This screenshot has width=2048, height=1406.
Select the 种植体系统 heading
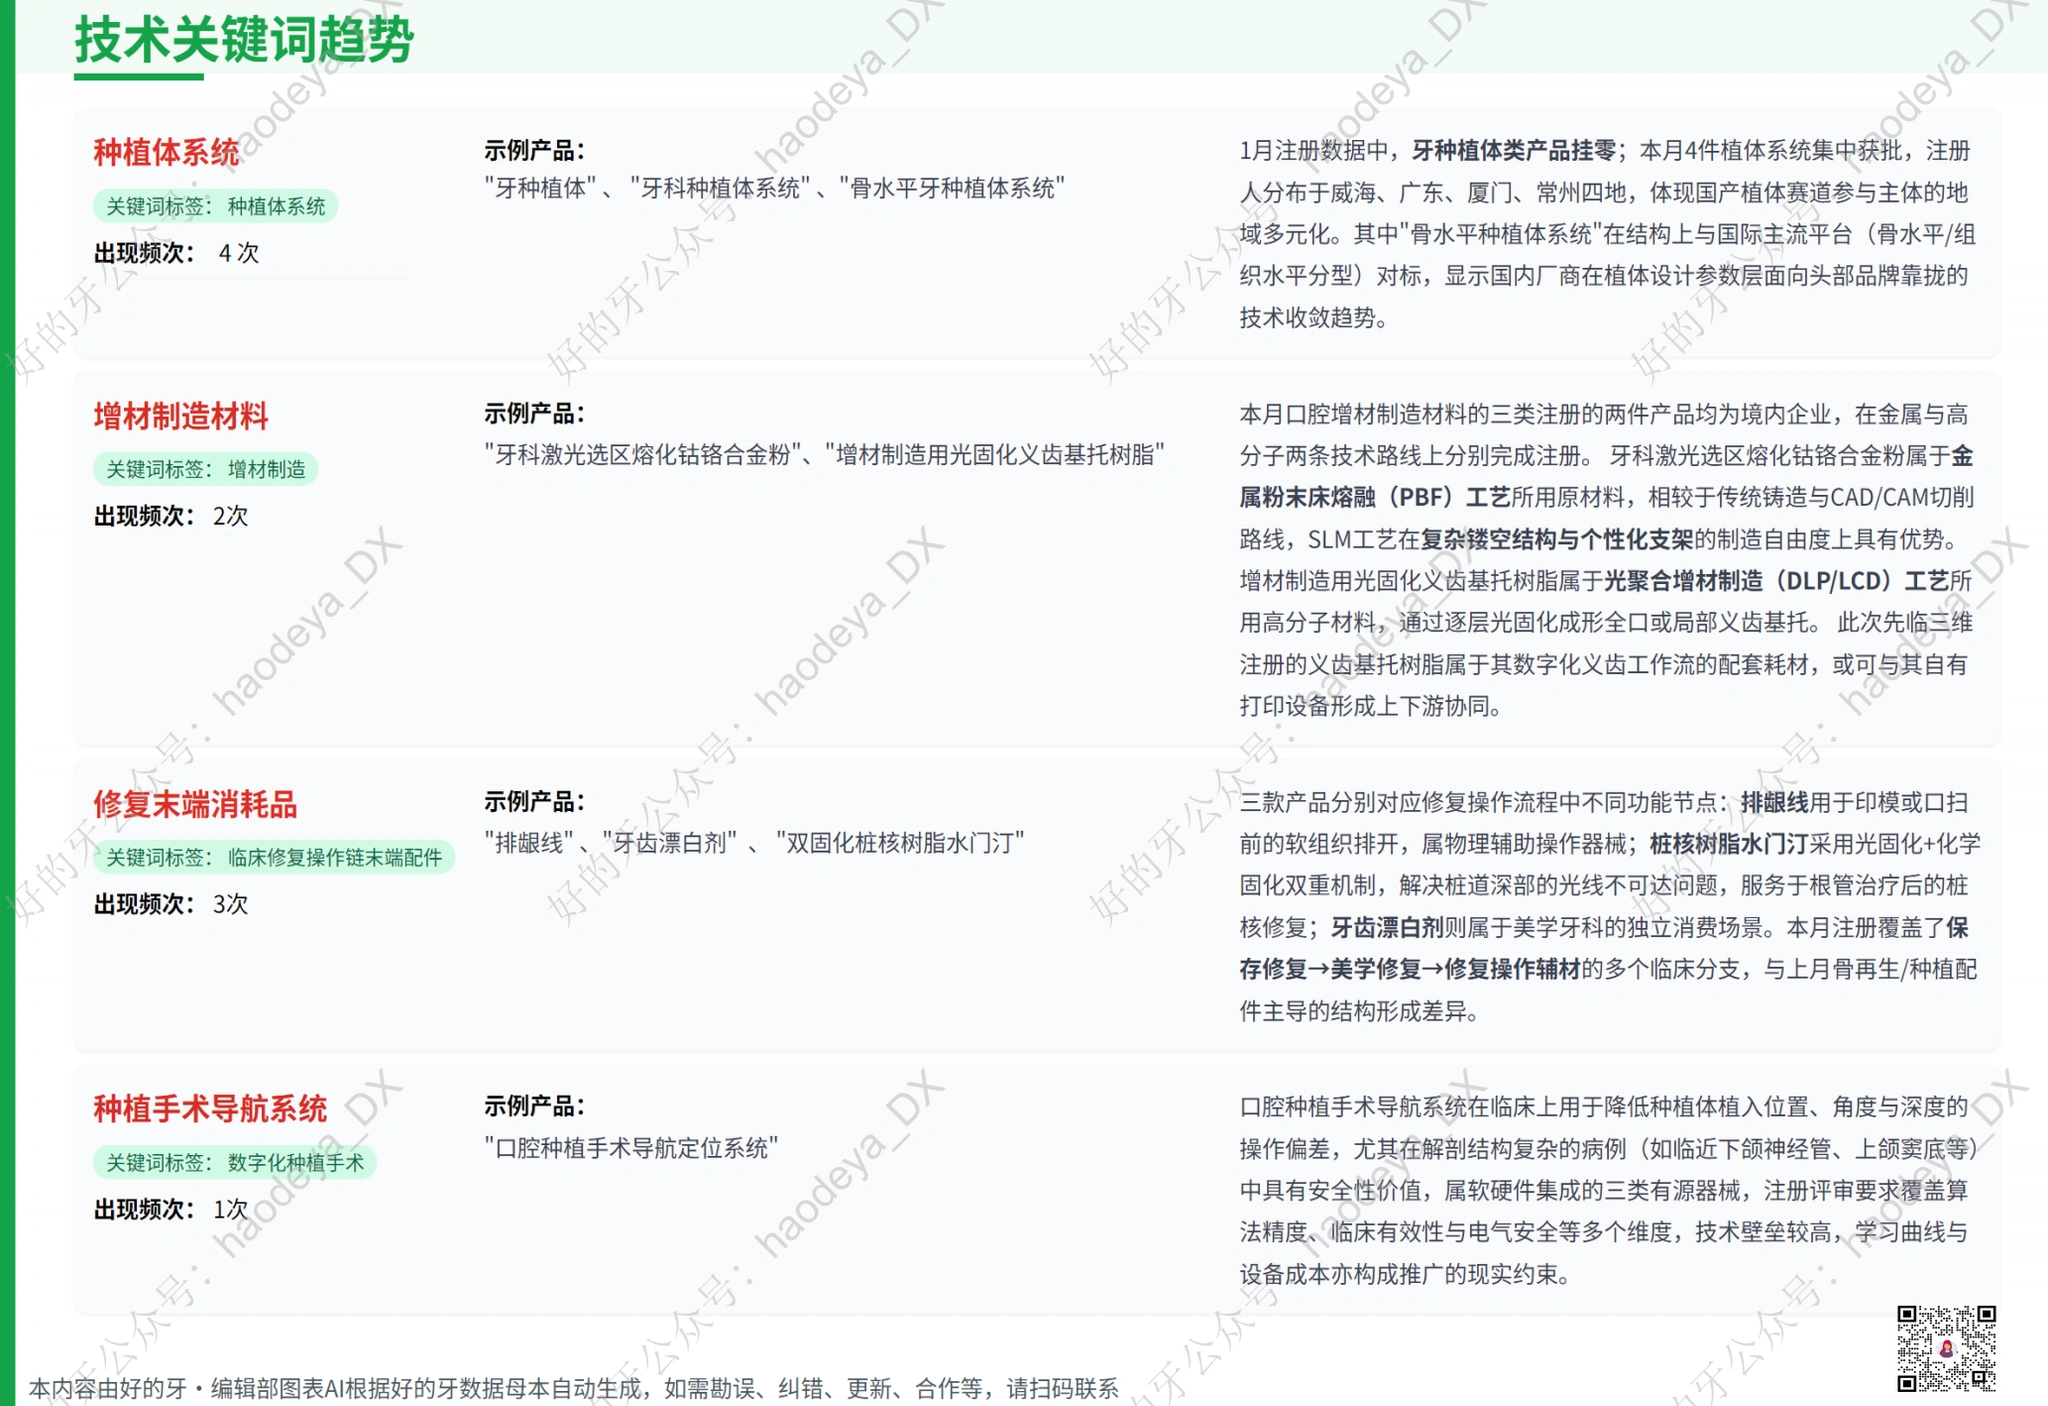coord(167,152)
